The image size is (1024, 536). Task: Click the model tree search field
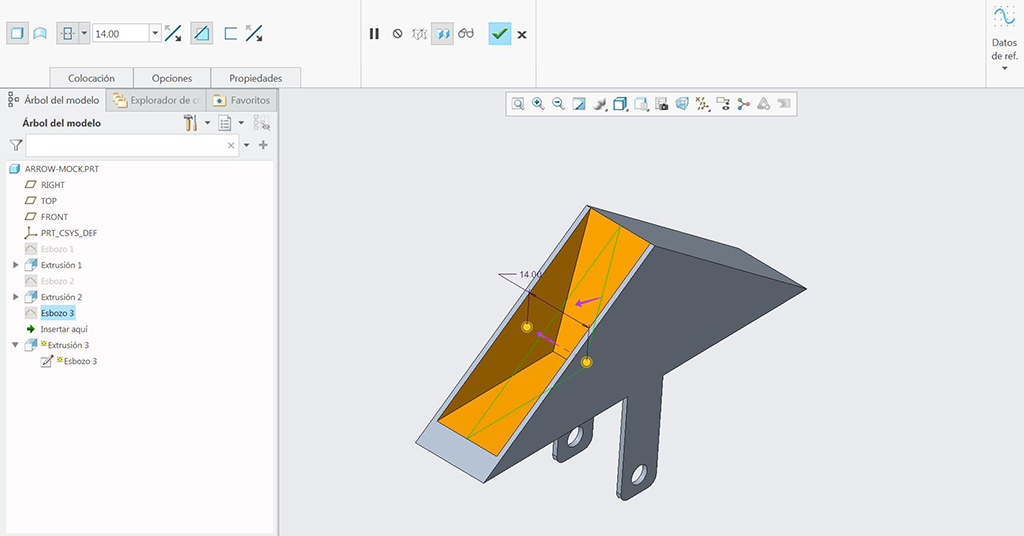(132, 145)
